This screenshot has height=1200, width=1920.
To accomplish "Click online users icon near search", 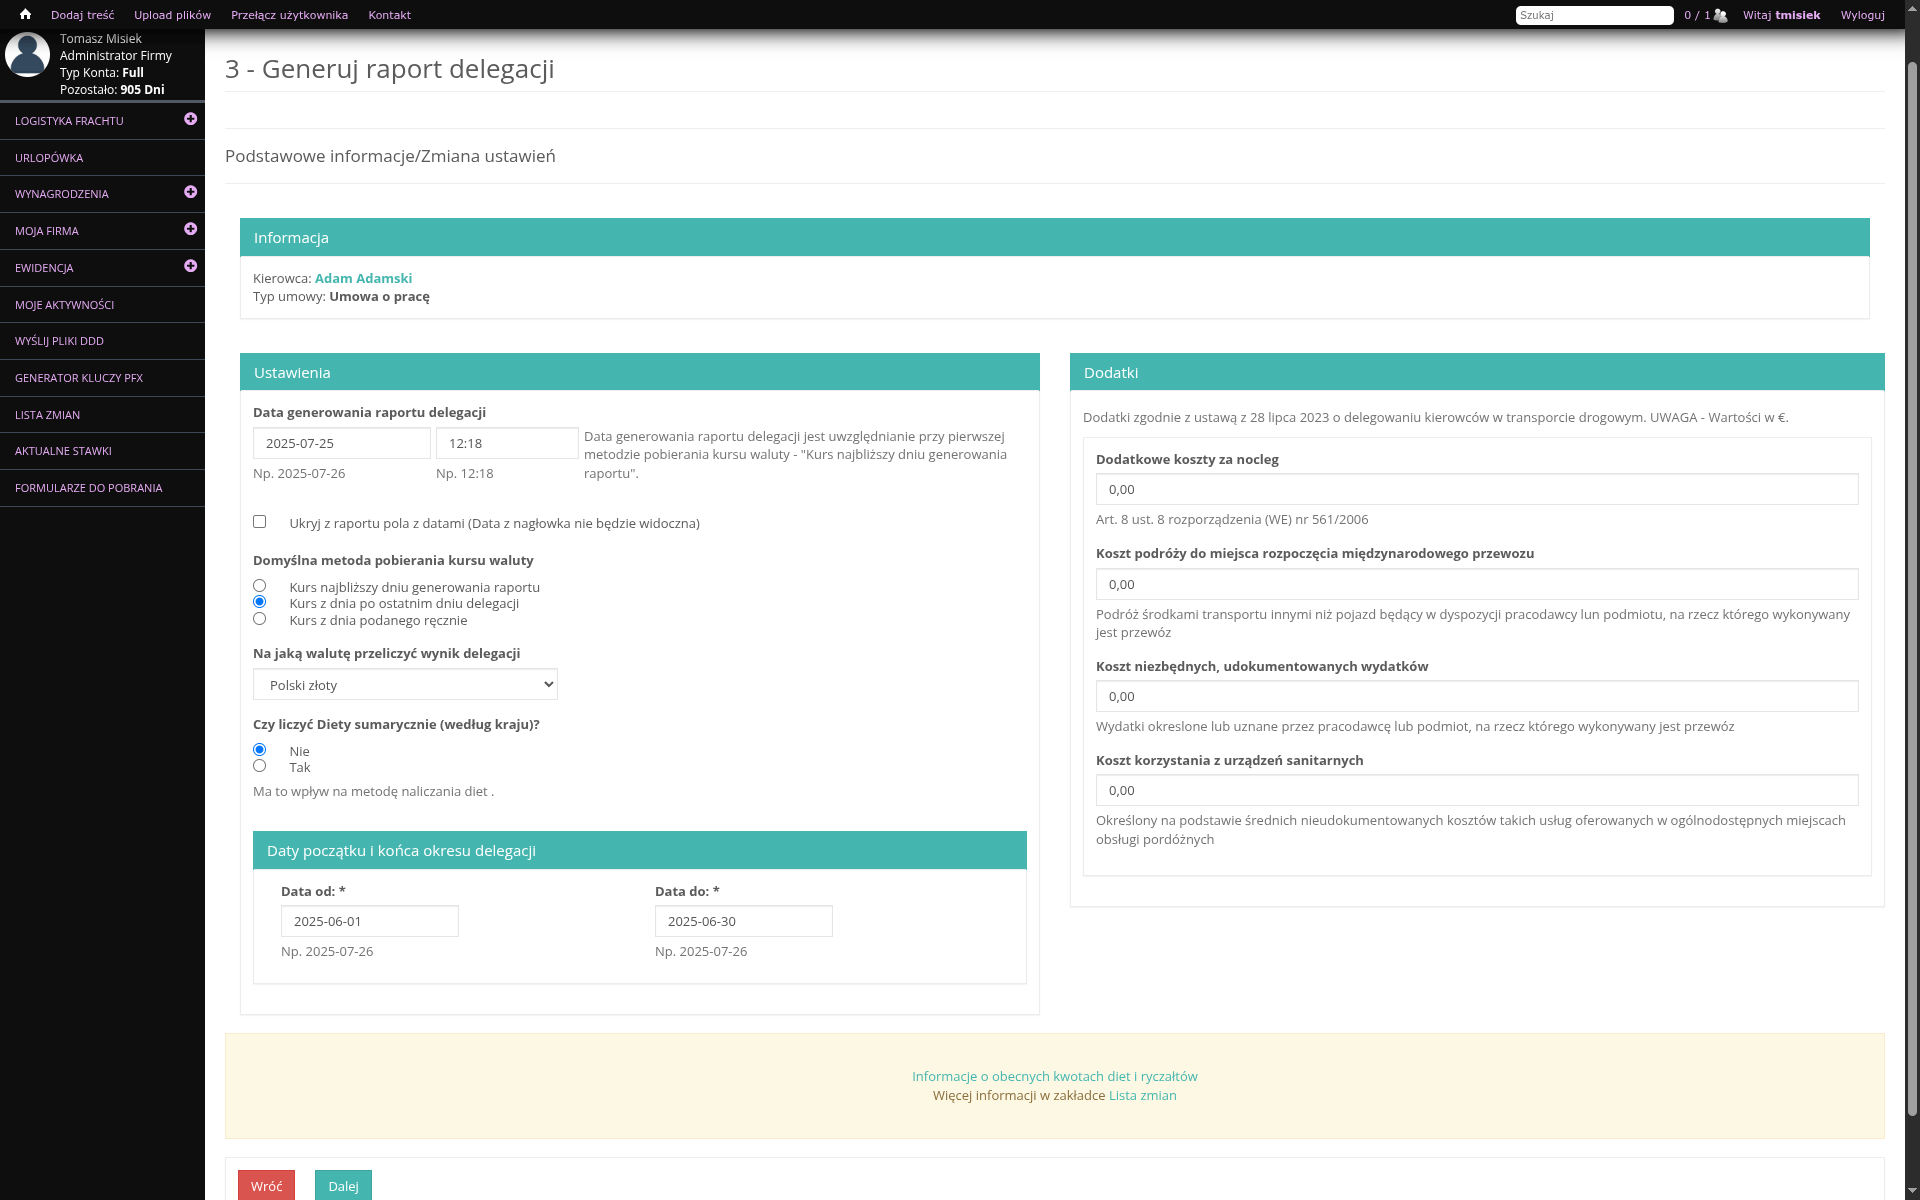I will [x=1720, y=15].
